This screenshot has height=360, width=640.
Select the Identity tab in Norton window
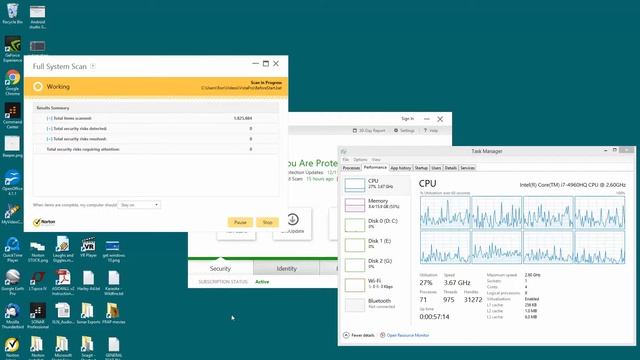pyautogui.click(x=287, y=269)
